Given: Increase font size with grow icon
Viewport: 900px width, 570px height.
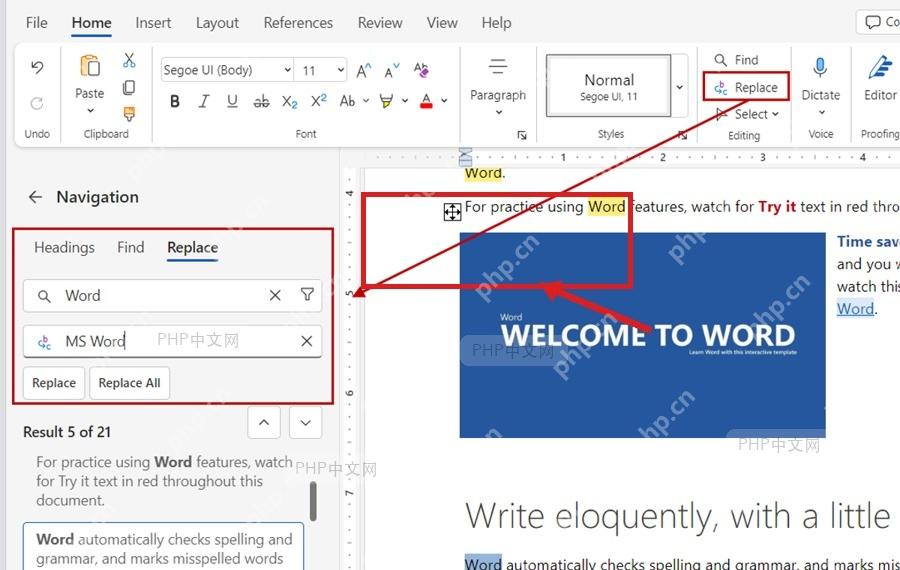Looking at the screenshot, I should (x=364, y=71).
